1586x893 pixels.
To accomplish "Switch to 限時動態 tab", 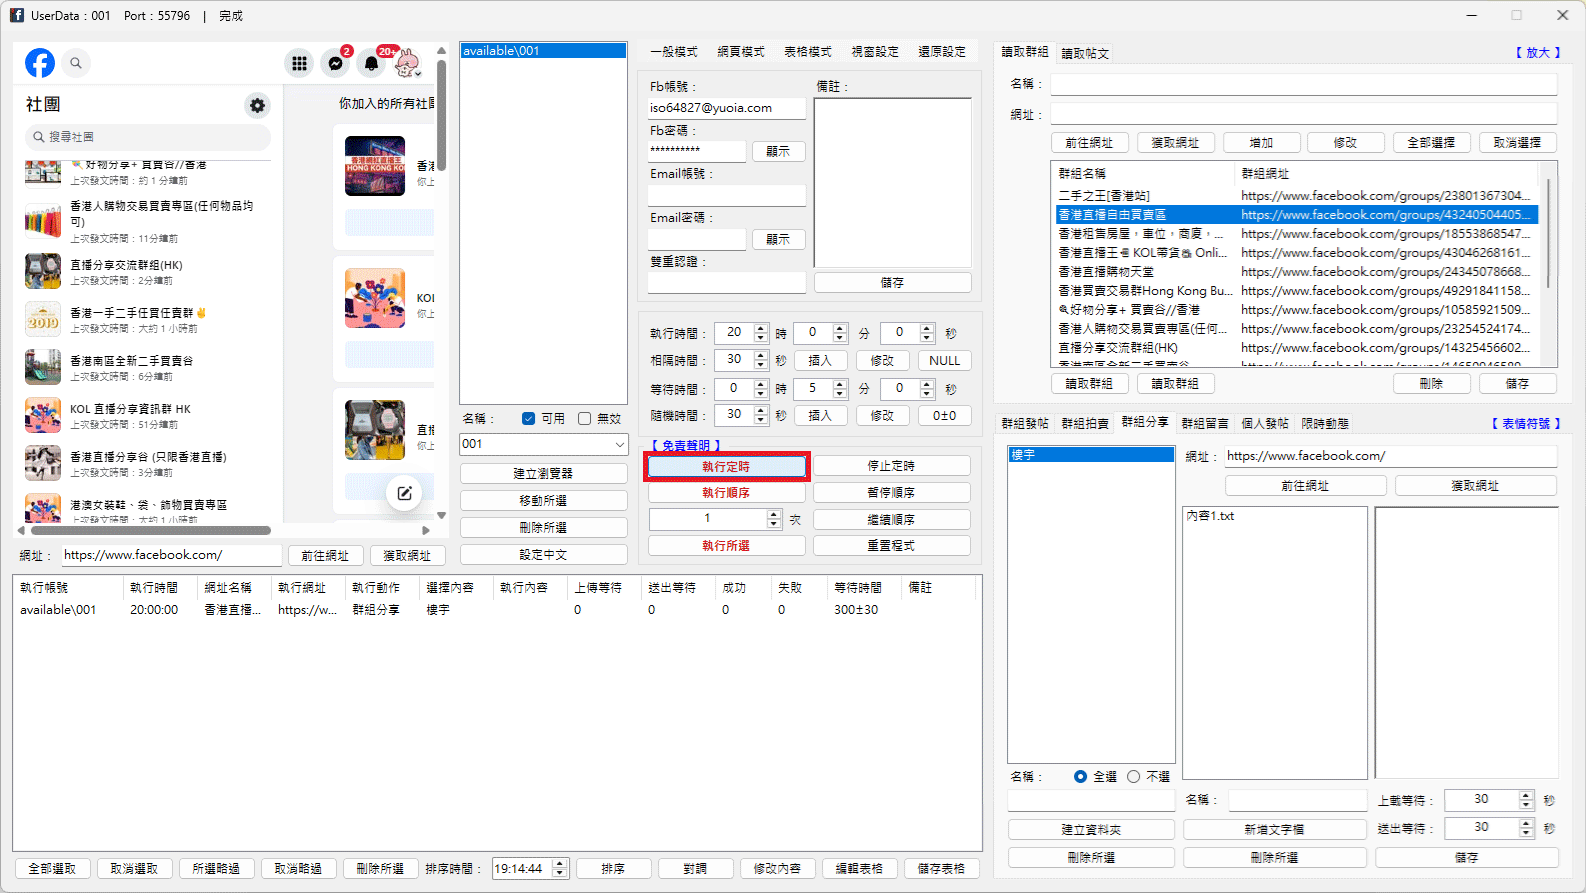I will click(x=1325, y=424).
